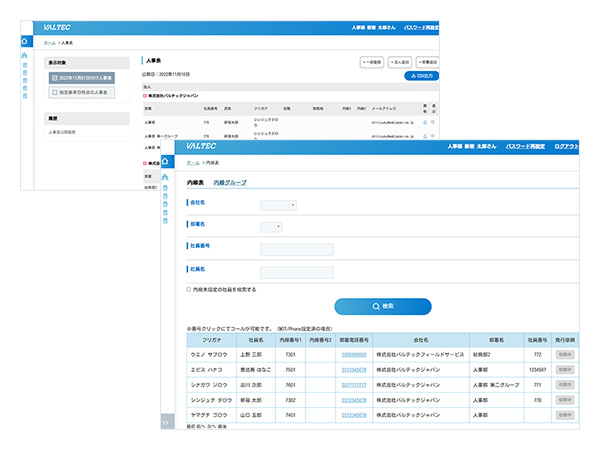Select the 内線表 tab

195,183
